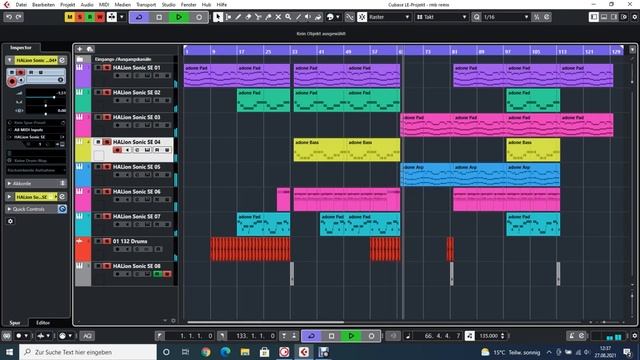640x360 pixels.
Task: Collapse the HALion Sonic inspector header
Action: click(x=9, y=60)
